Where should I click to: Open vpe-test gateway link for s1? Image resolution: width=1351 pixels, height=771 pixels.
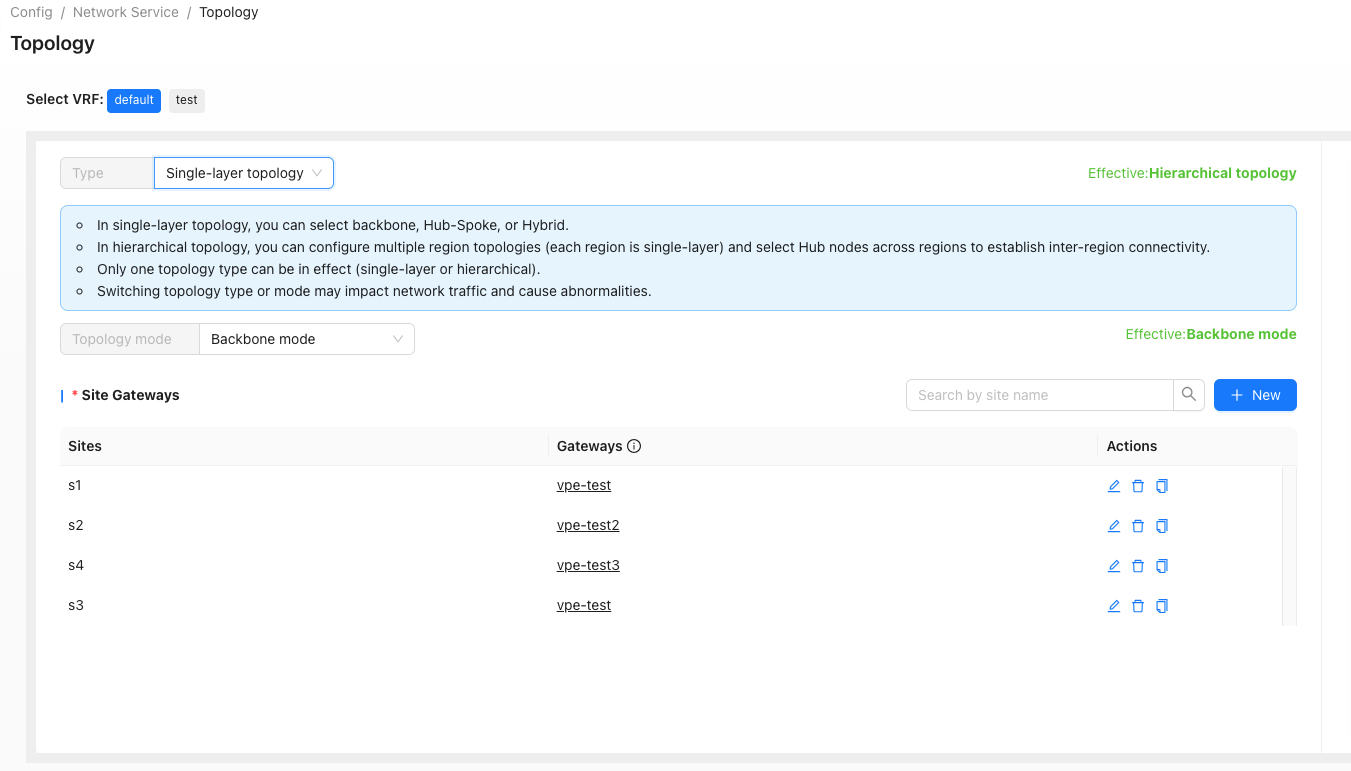(x=584, y=485)
